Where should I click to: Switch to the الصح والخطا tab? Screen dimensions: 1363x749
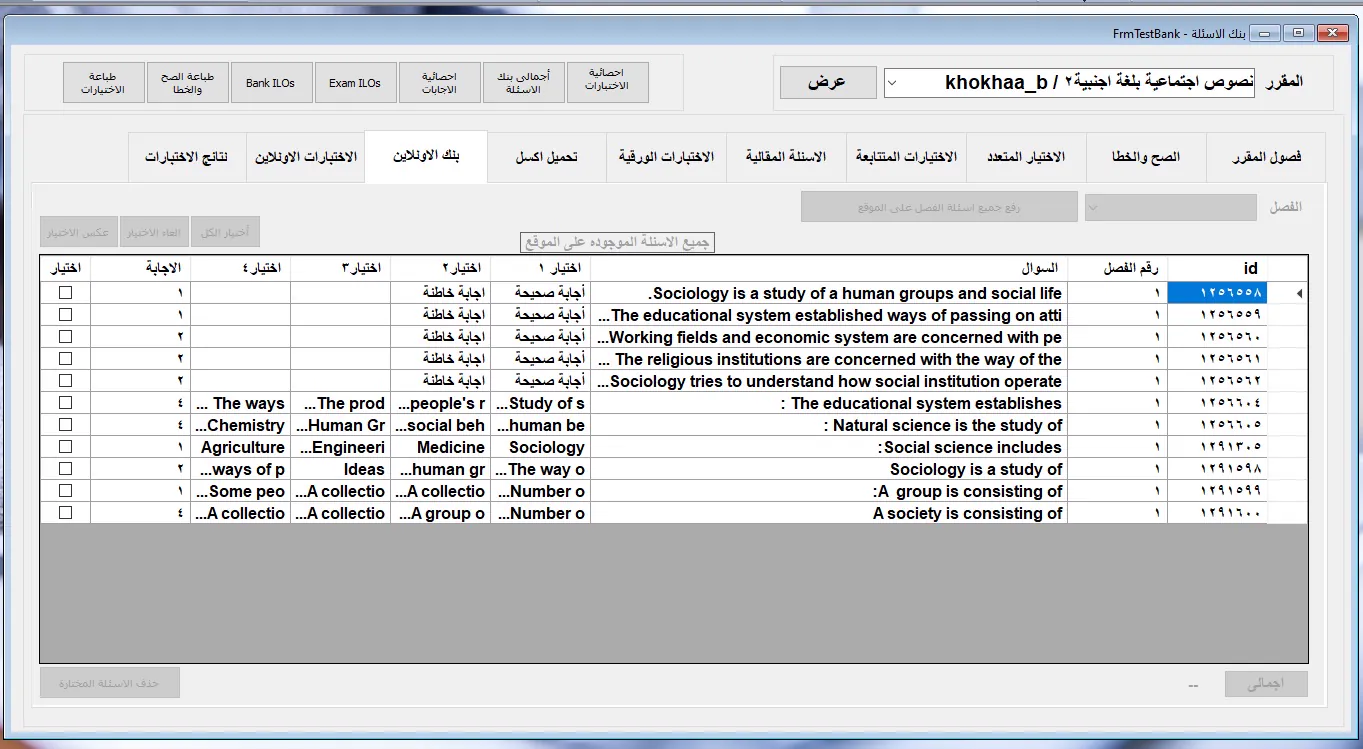[1146, 158]
